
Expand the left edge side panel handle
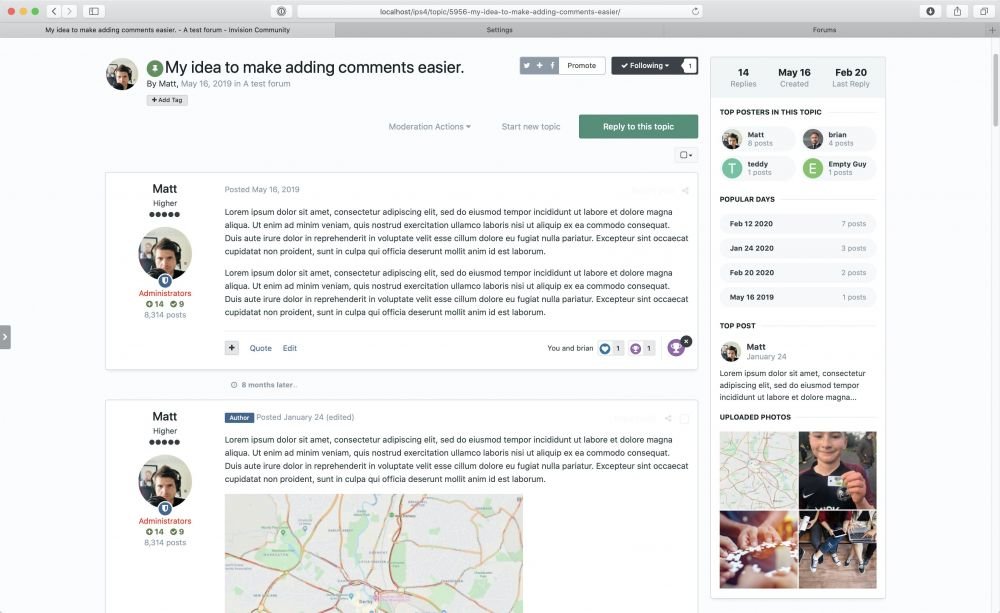pos(5,337)
